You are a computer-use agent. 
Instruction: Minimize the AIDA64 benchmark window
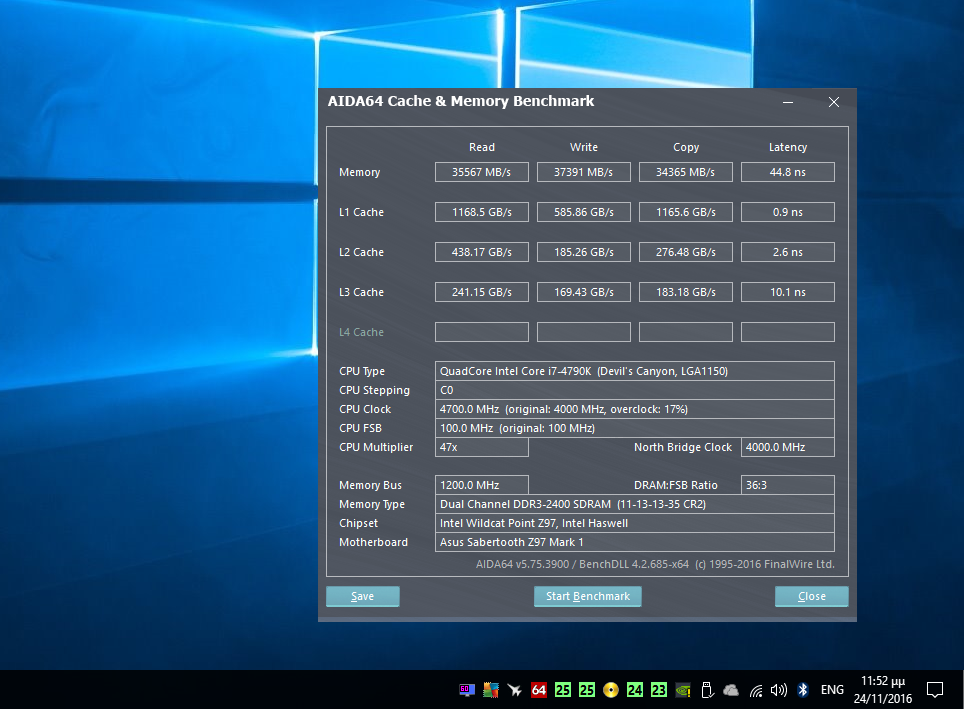788,102
